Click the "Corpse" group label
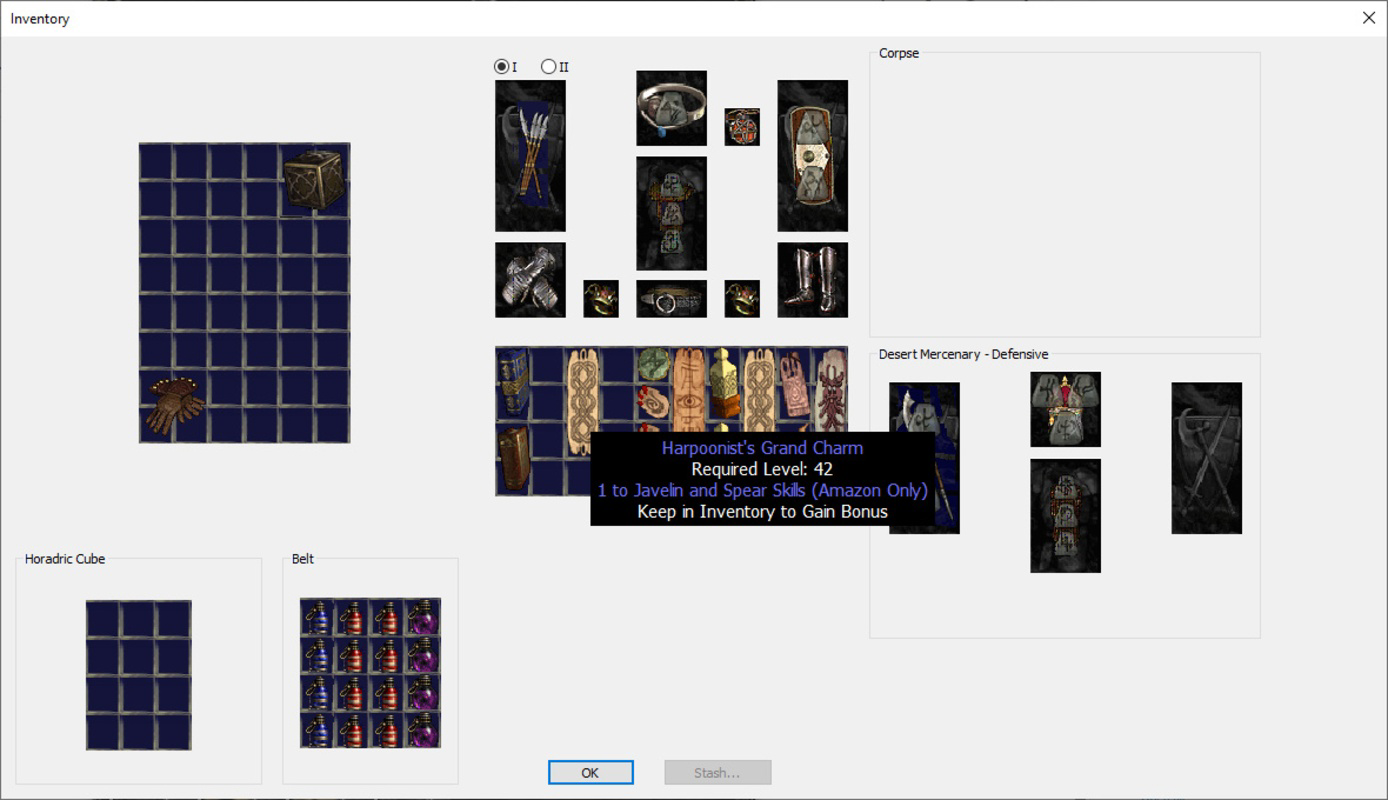Viewport: 1388px width, 800px height. [x=898, y=53]
